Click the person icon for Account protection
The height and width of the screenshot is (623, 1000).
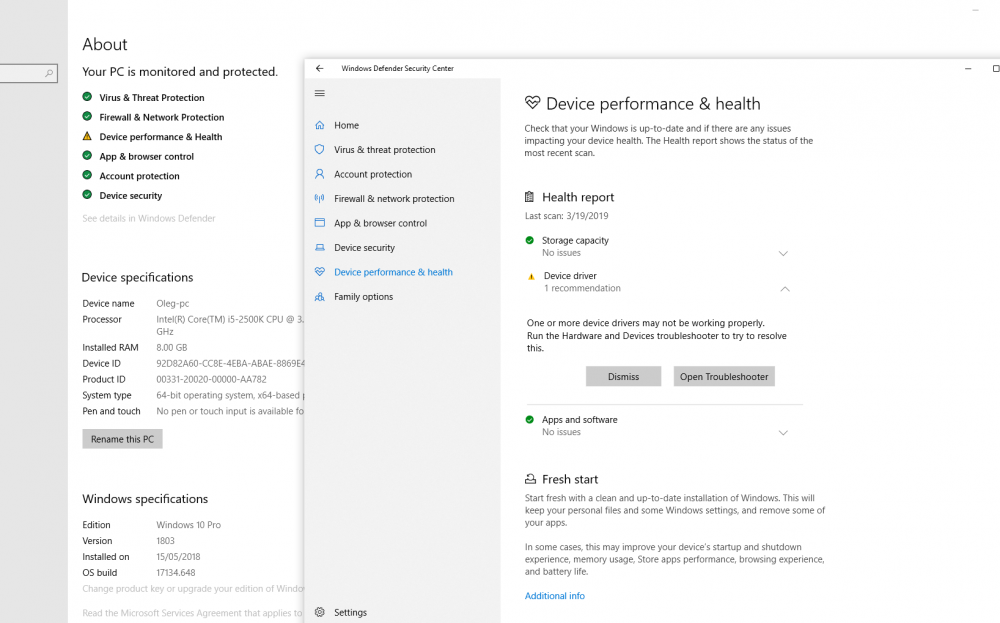[x=320, y=173]
